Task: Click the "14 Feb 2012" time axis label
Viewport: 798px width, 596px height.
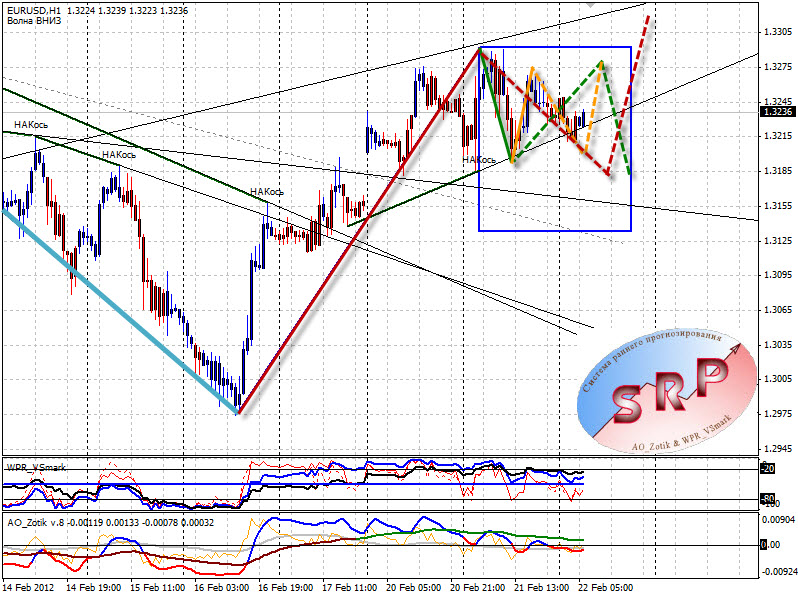Action: 28,587
